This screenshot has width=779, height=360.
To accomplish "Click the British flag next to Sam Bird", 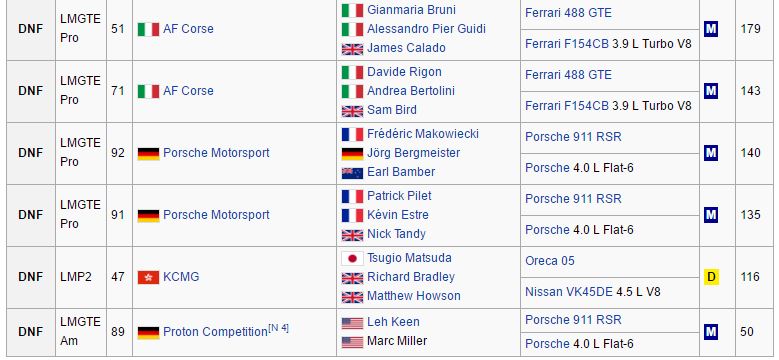I will point(352,111).
